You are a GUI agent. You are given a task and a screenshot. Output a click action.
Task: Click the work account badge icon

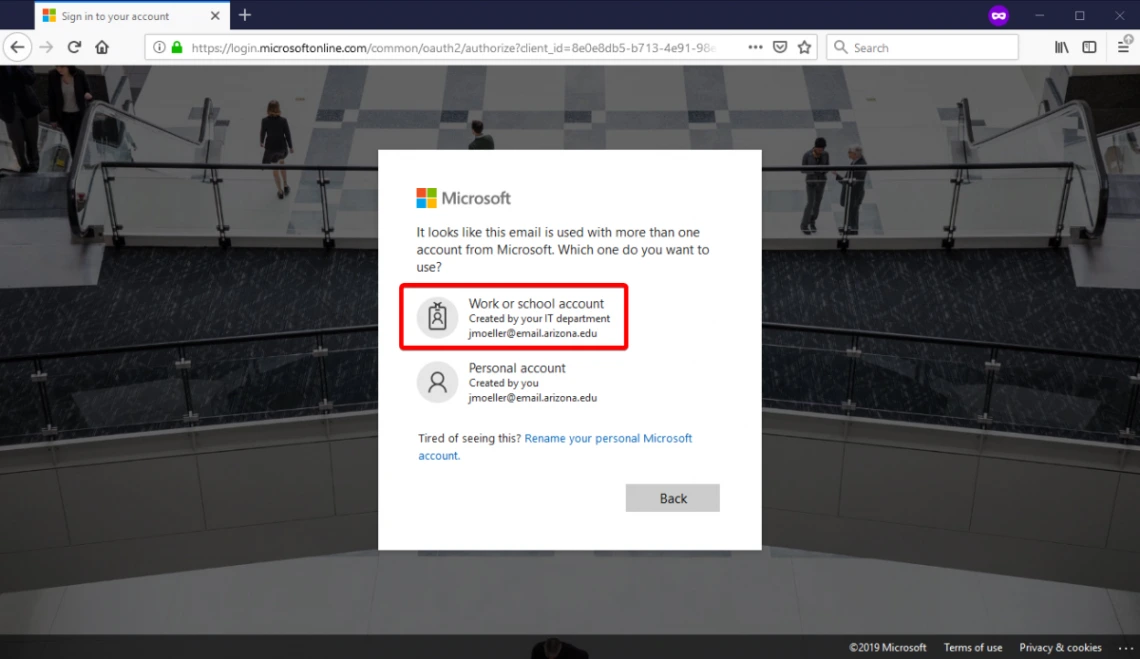[437, 316]
